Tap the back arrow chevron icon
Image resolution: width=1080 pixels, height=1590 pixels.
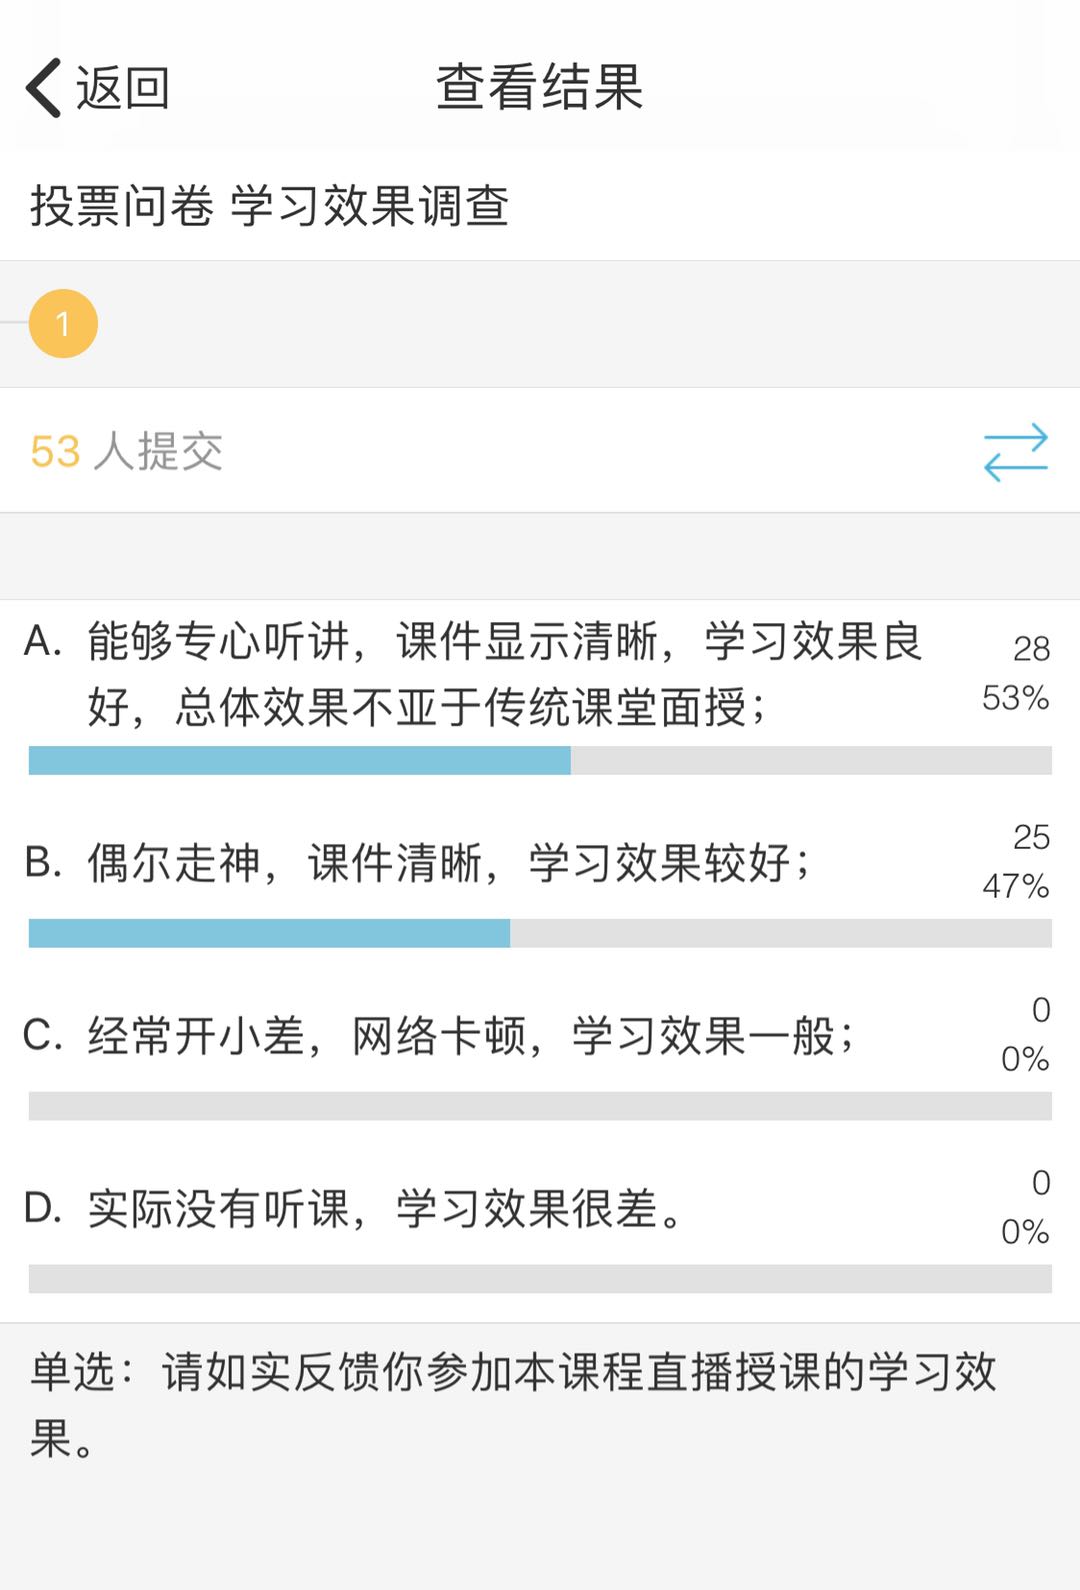(x=42, y=88)
